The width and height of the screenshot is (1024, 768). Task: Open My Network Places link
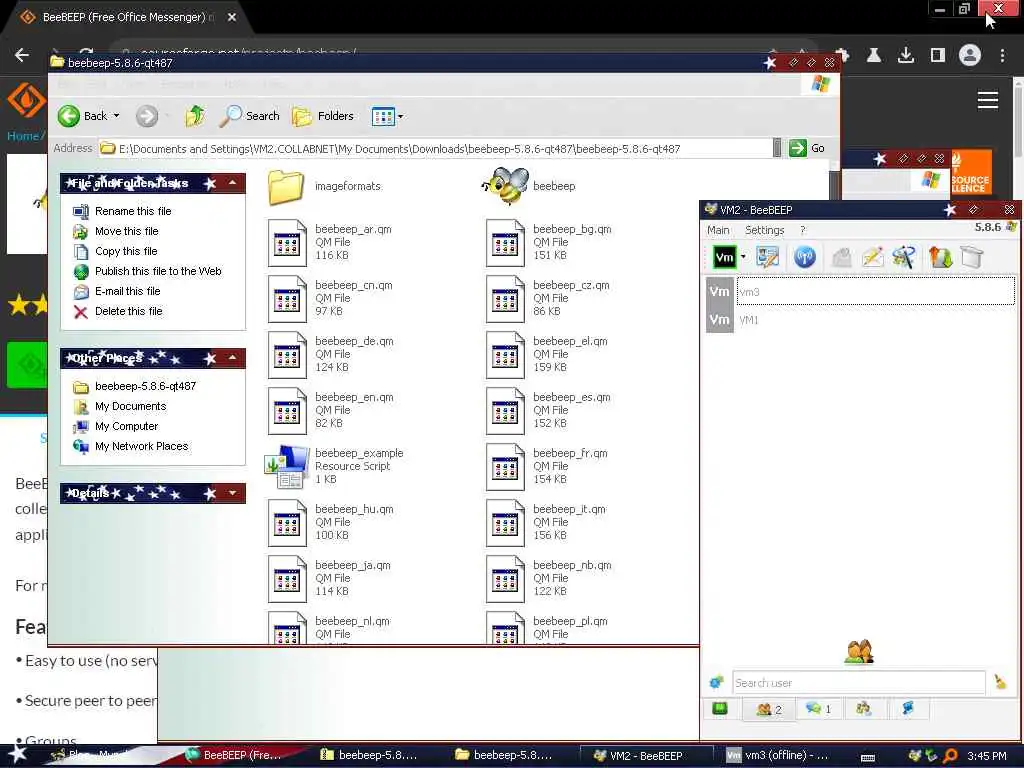pos(142,447)
